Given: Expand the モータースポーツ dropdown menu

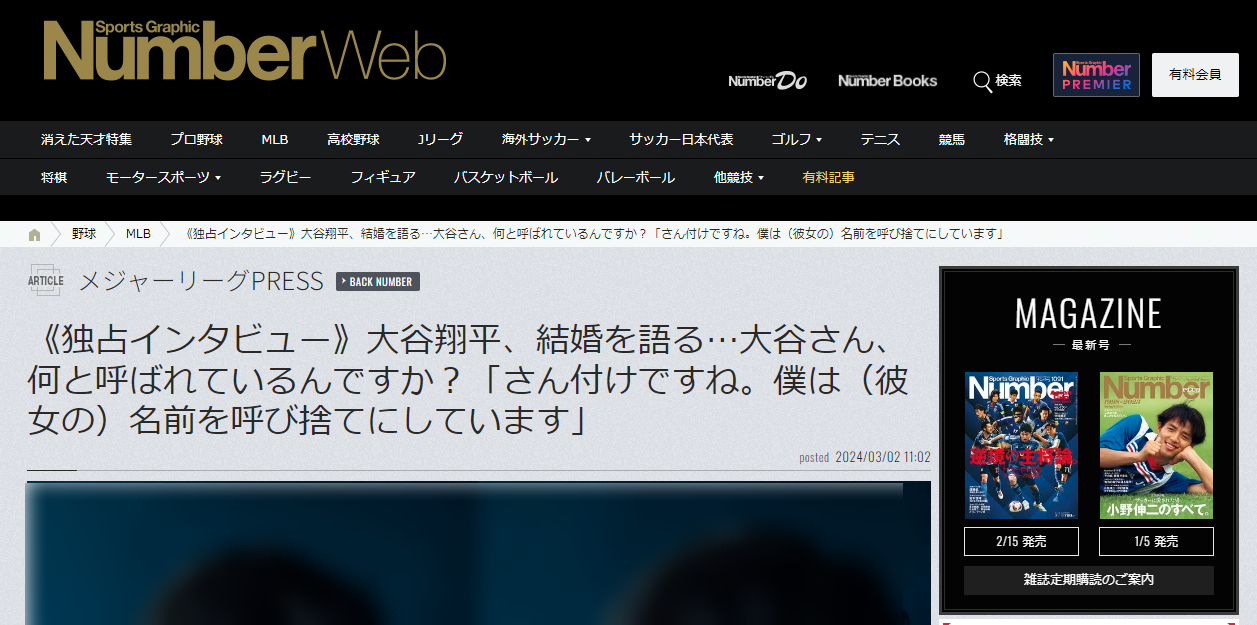Looking at the screenshot, I should point(163,178).
